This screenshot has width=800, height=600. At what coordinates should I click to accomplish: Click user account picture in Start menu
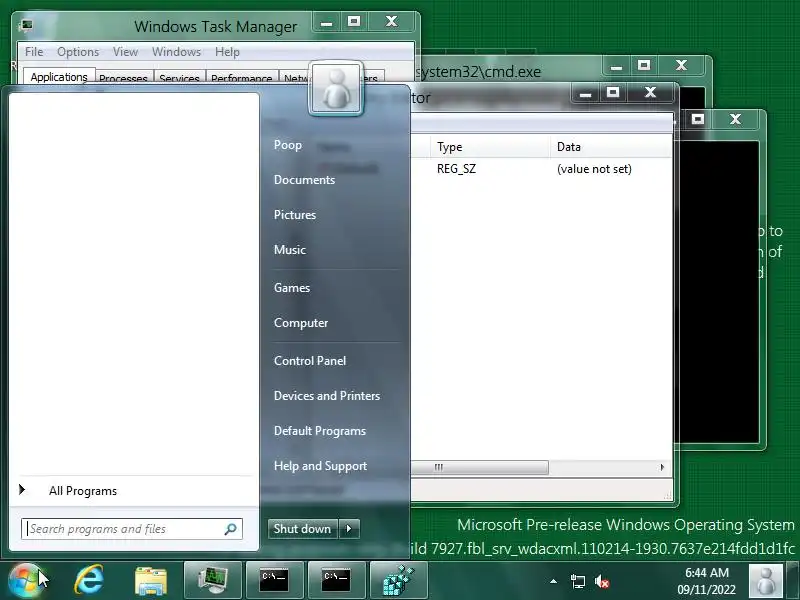336,88
